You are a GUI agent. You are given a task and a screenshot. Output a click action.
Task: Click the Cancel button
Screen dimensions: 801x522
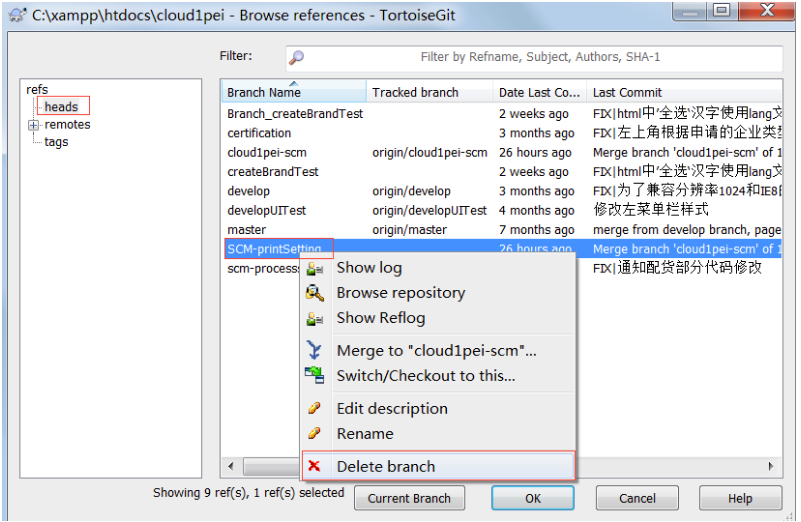(x=637, y=498)
